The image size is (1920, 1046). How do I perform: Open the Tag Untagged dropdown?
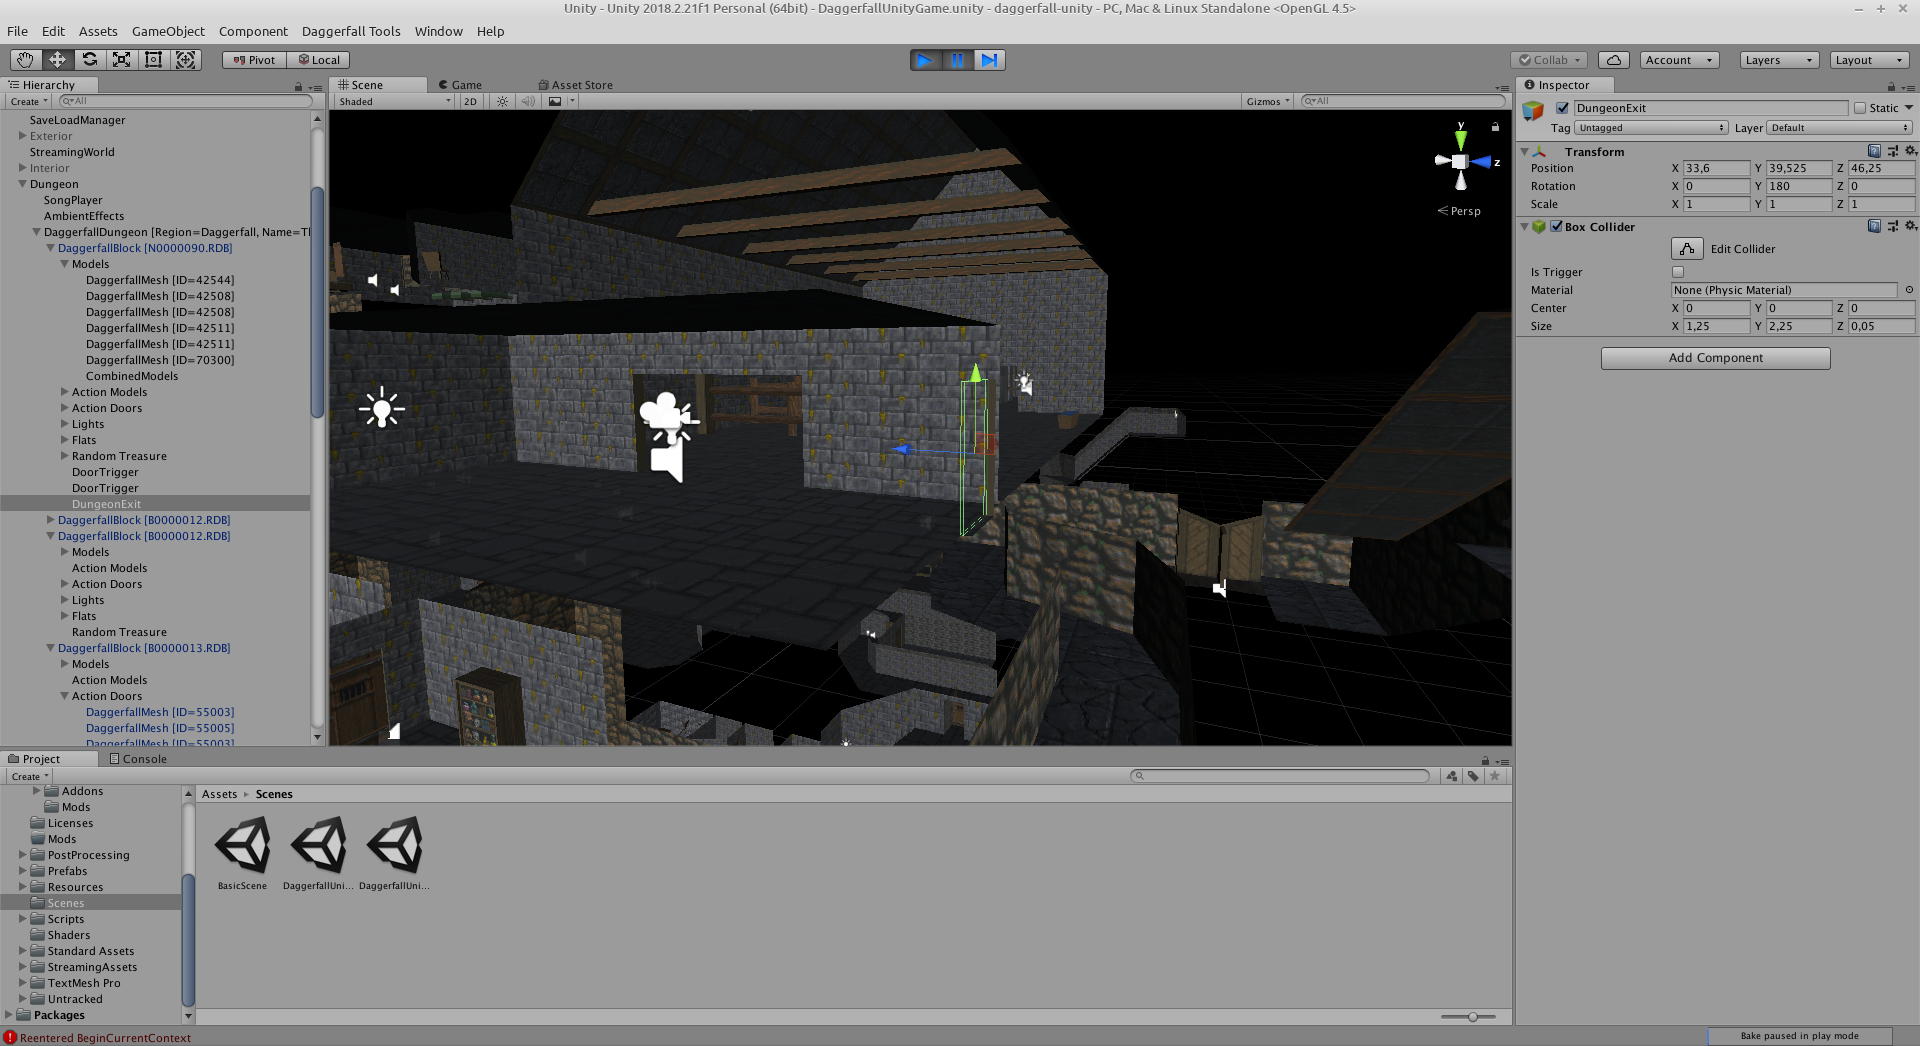(x=1651, y=128)
